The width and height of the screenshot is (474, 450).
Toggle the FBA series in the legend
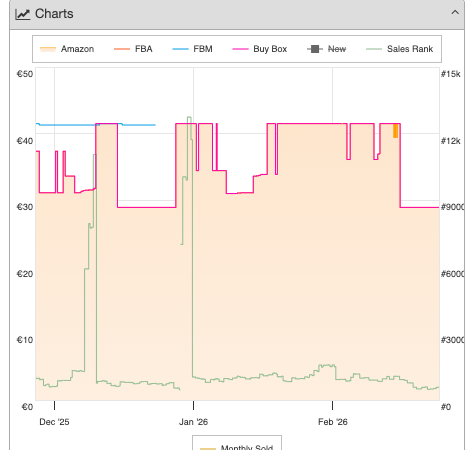pyautogui.click(x=133, y=49)
